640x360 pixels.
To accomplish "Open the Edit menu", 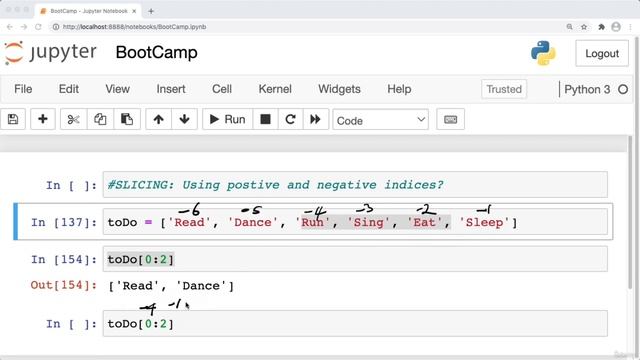I will coord(69,89).
